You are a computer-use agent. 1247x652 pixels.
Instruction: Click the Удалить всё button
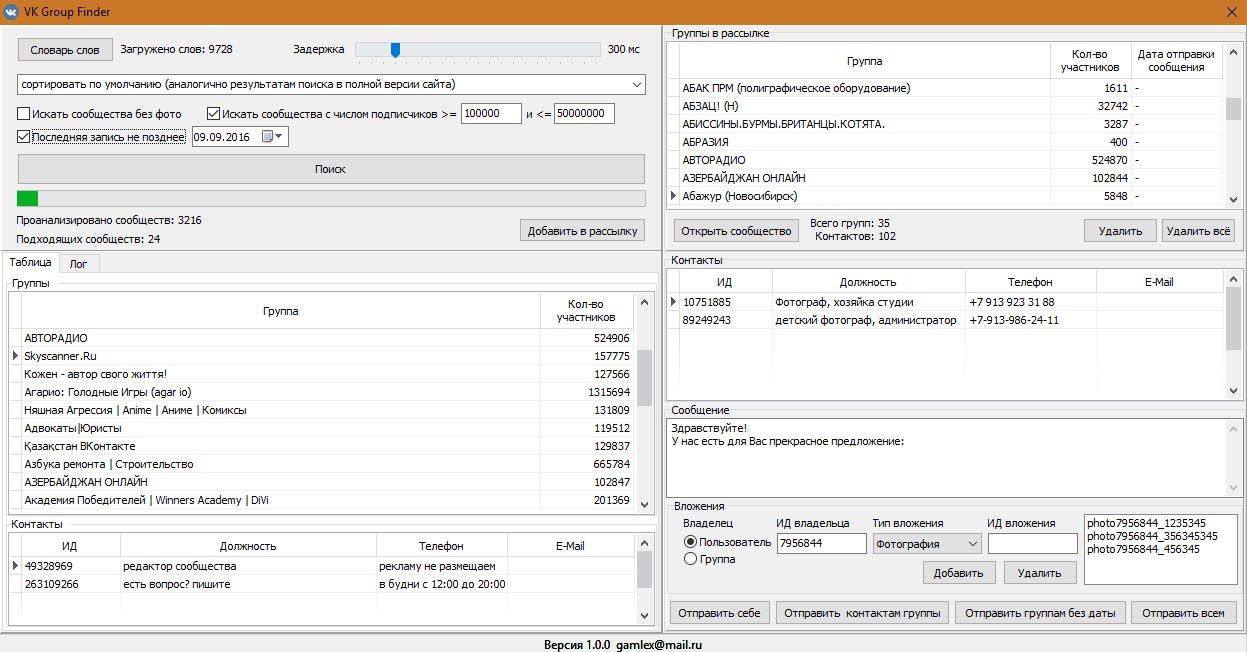pyautogui.click(x=1198, y=231)
